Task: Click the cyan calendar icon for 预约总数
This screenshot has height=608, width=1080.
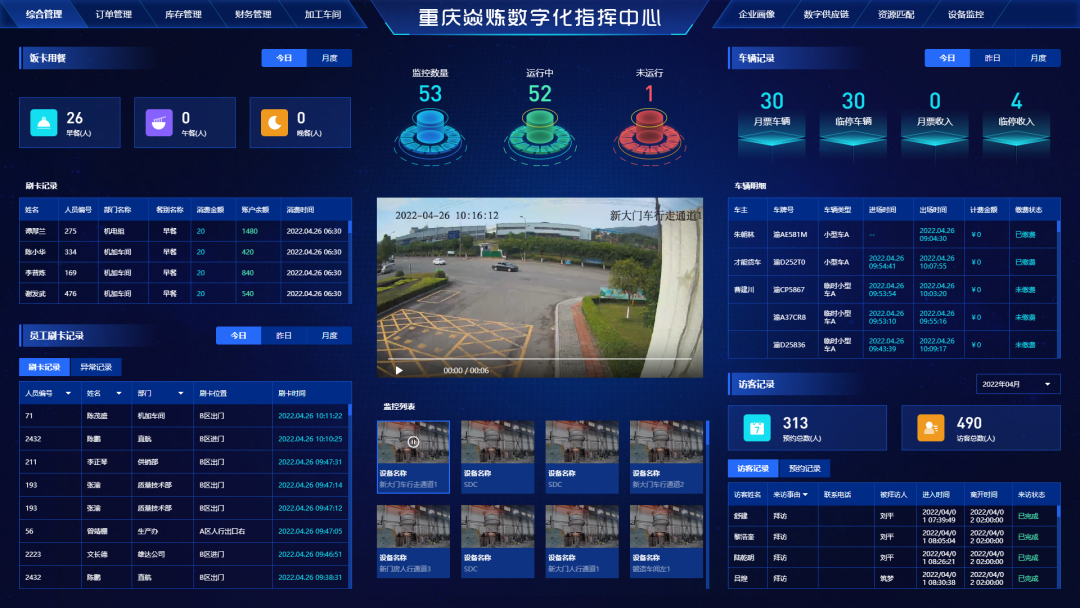Action: [757, 428]
